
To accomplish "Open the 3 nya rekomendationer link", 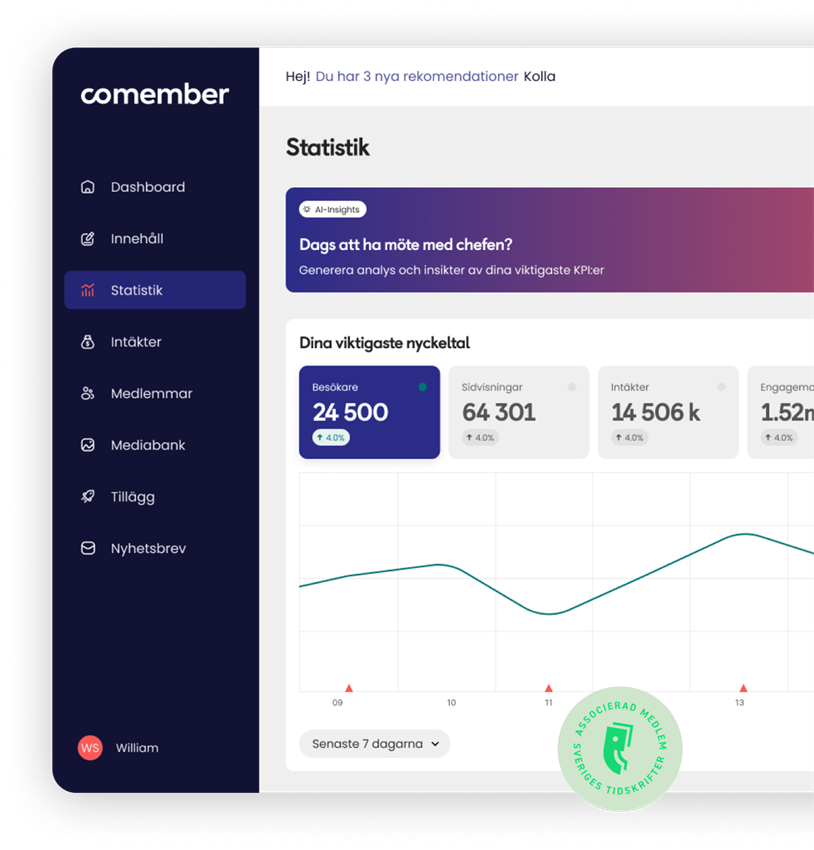I will [416, 77].
